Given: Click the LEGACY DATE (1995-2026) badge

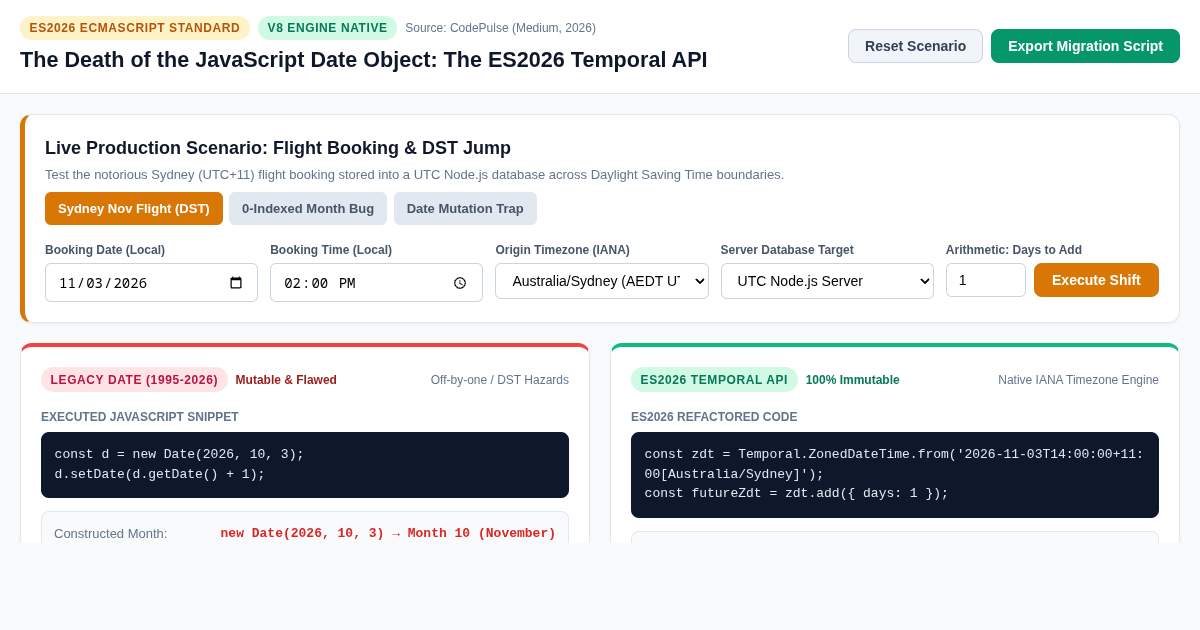Looking at the screenshot, I should [134, 380].
